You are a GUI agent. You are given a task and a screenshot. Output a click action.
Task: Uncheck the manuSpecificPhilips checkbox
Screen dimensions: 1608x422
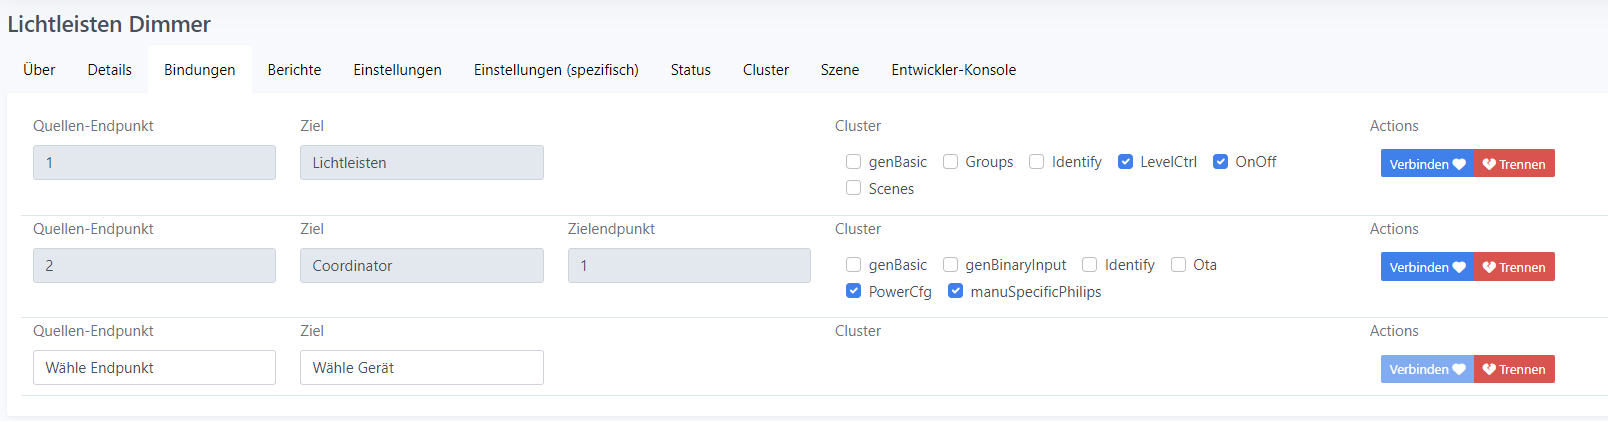(956, 291)
